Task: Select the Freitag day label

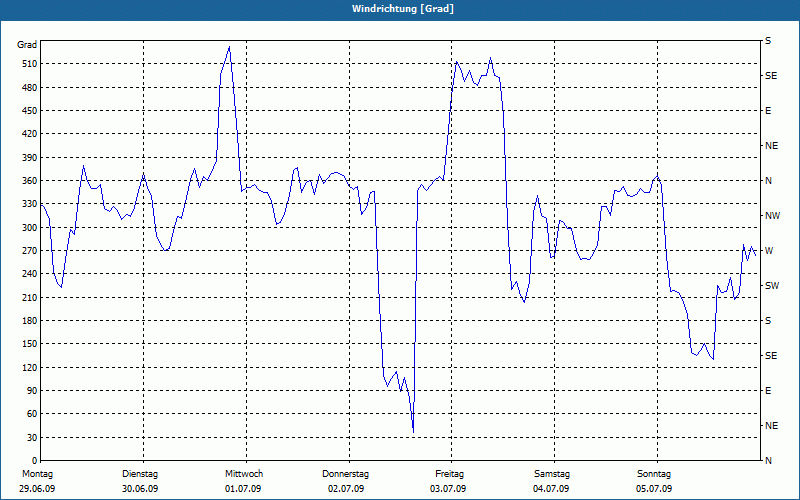Action: [449, 474]
